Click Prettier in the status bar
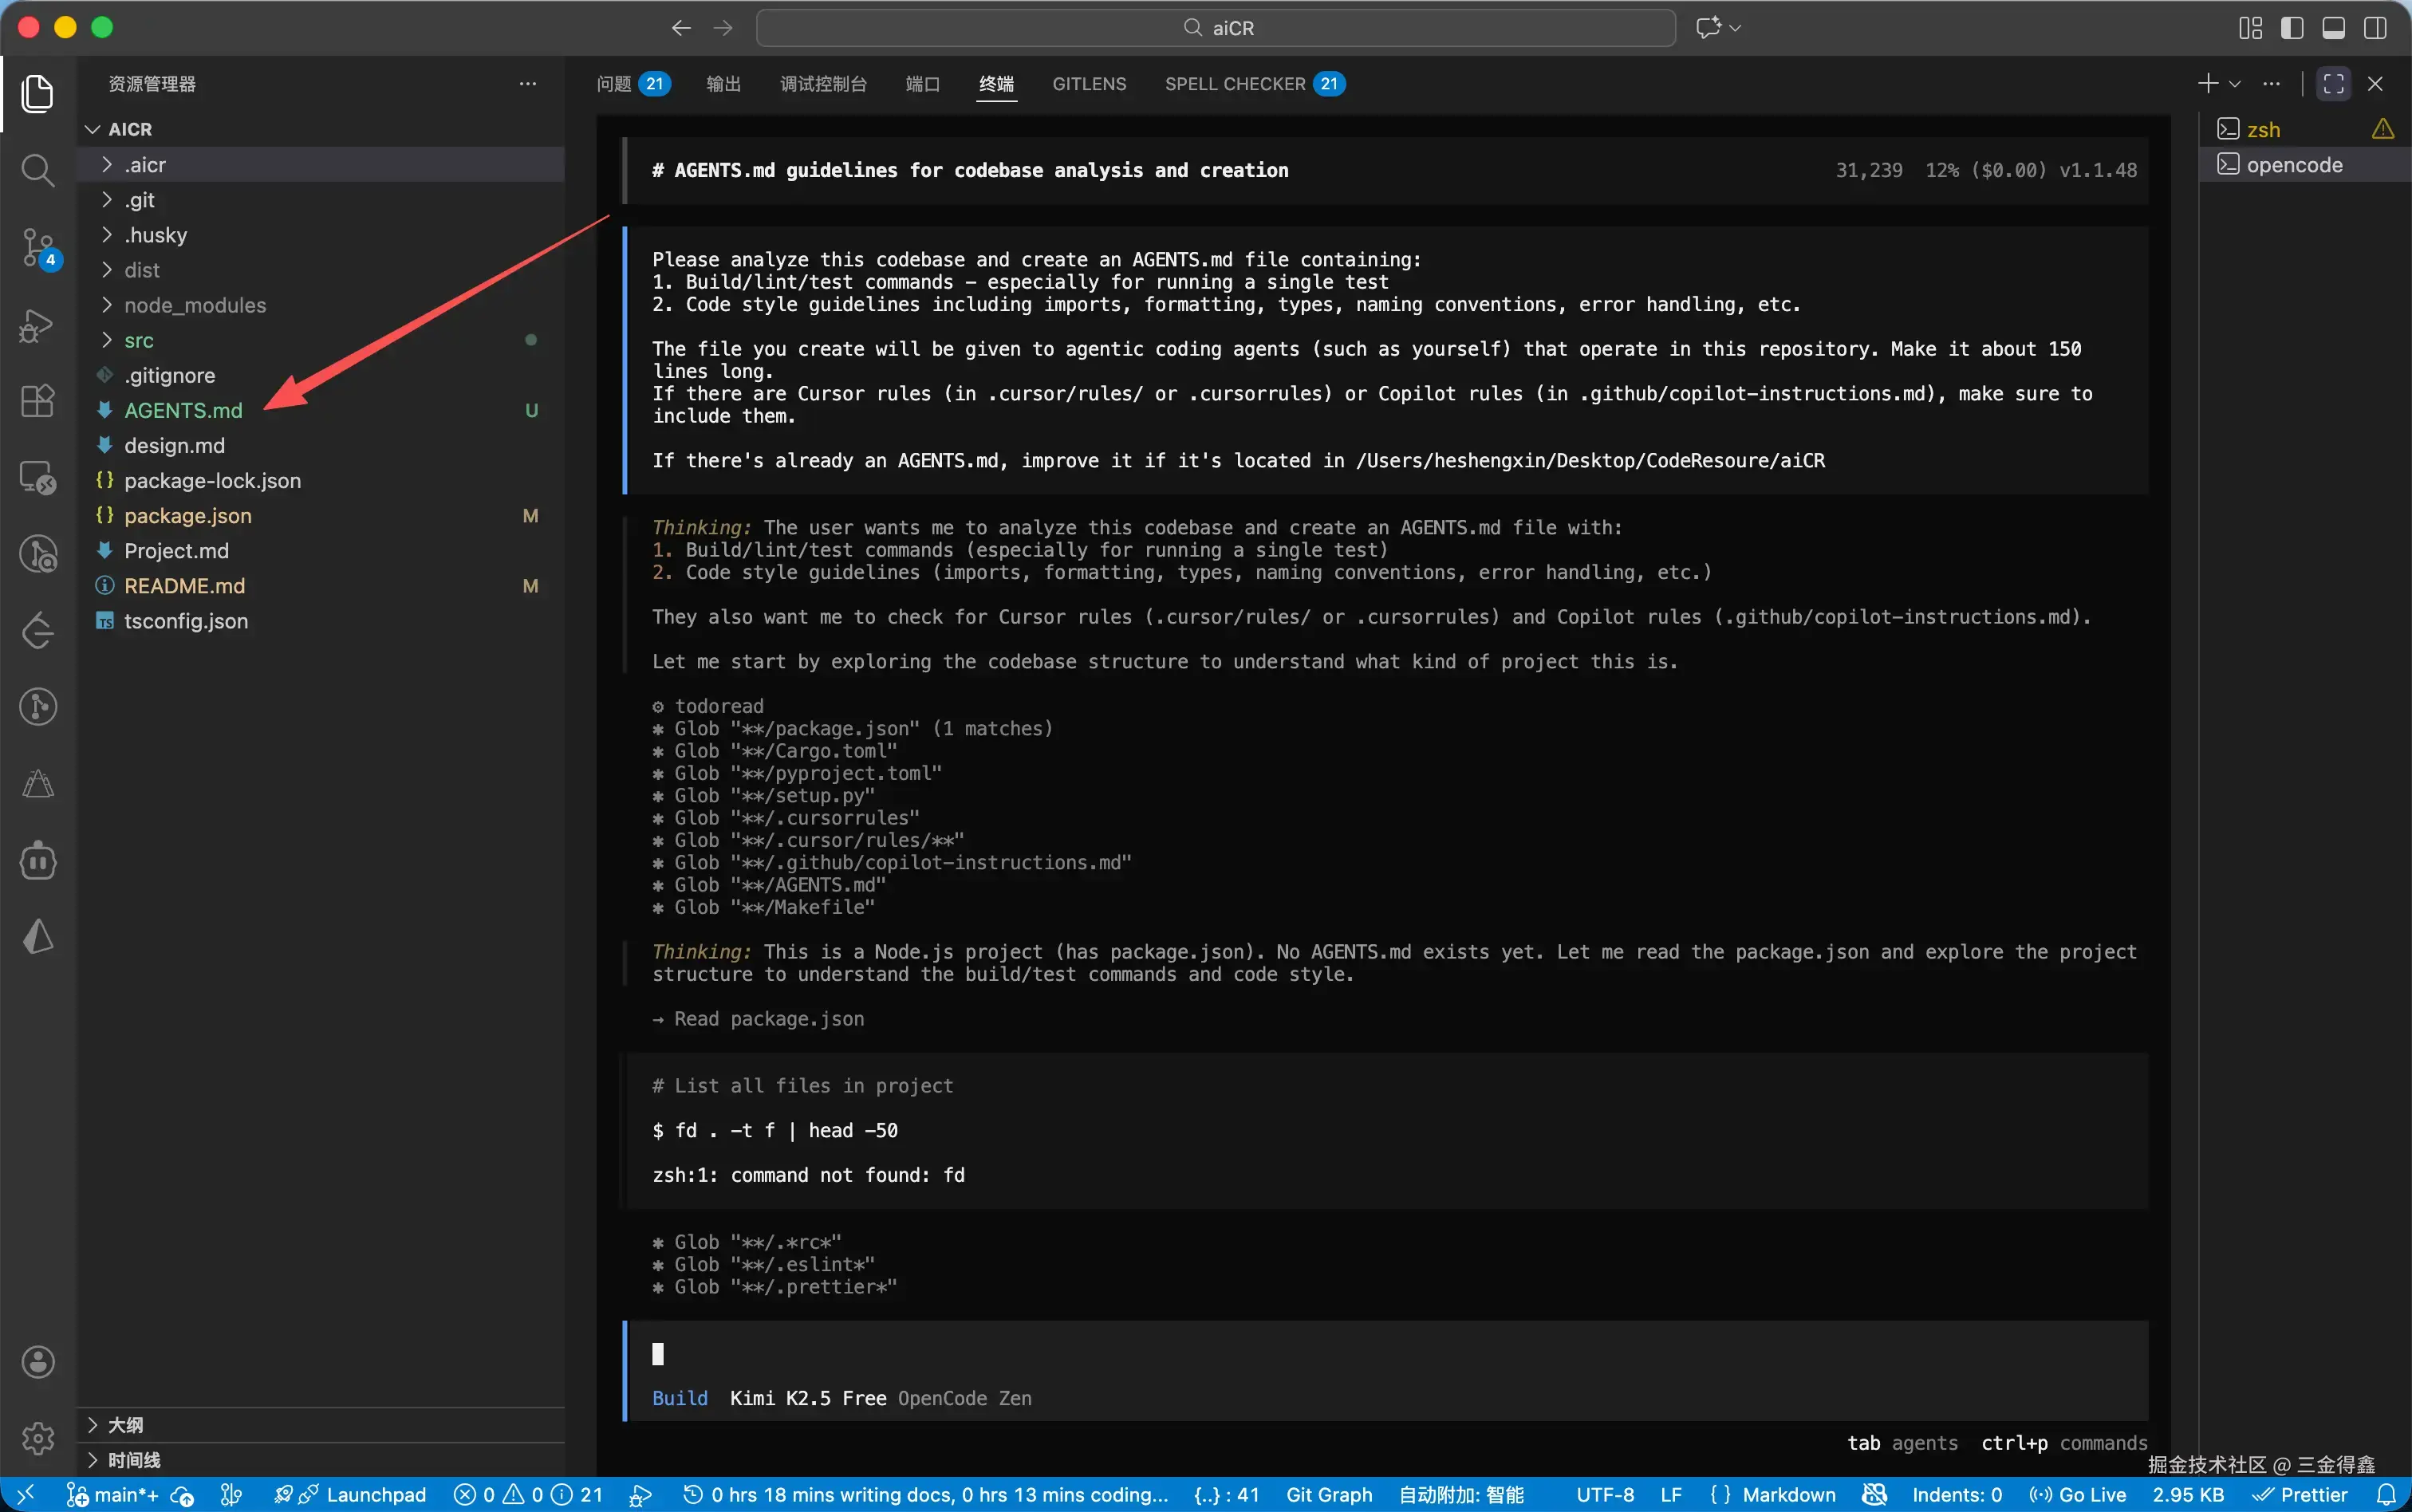 pyautogui.click(x=2300, y=1494)
